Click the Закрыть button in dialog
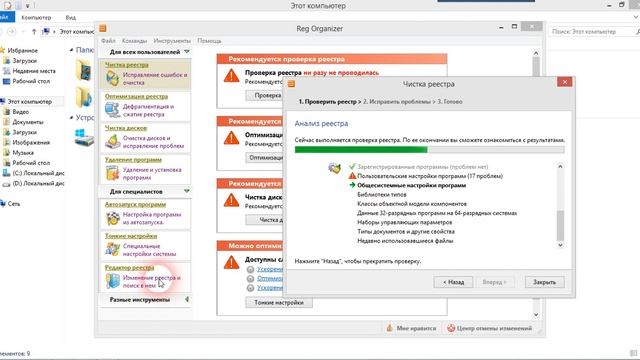640x360 pixels. 544,282
